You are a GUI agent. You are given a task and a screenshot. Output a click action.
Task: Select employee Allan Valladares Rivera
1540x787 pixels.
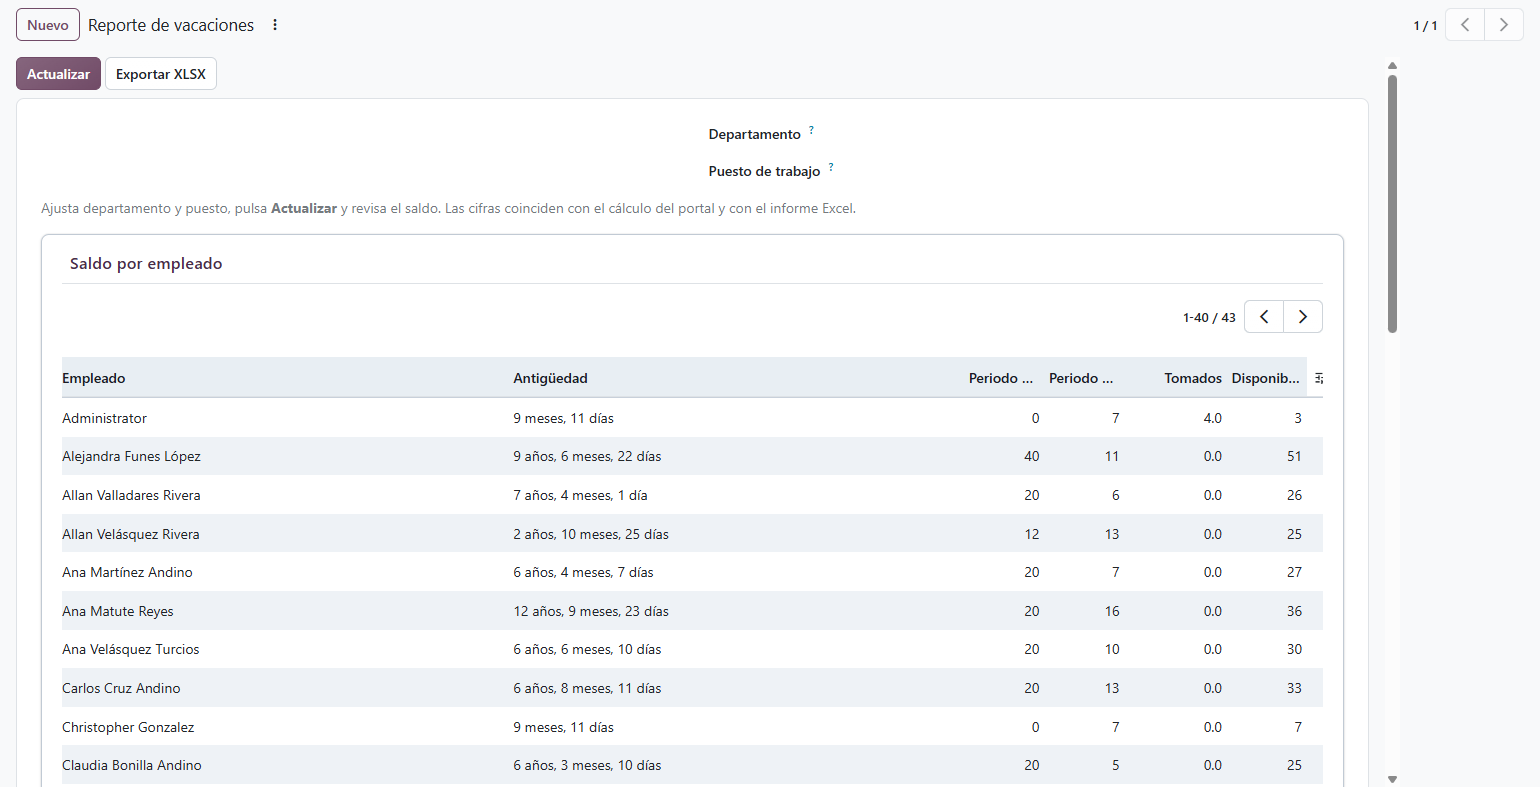click(x=692, y=495)
